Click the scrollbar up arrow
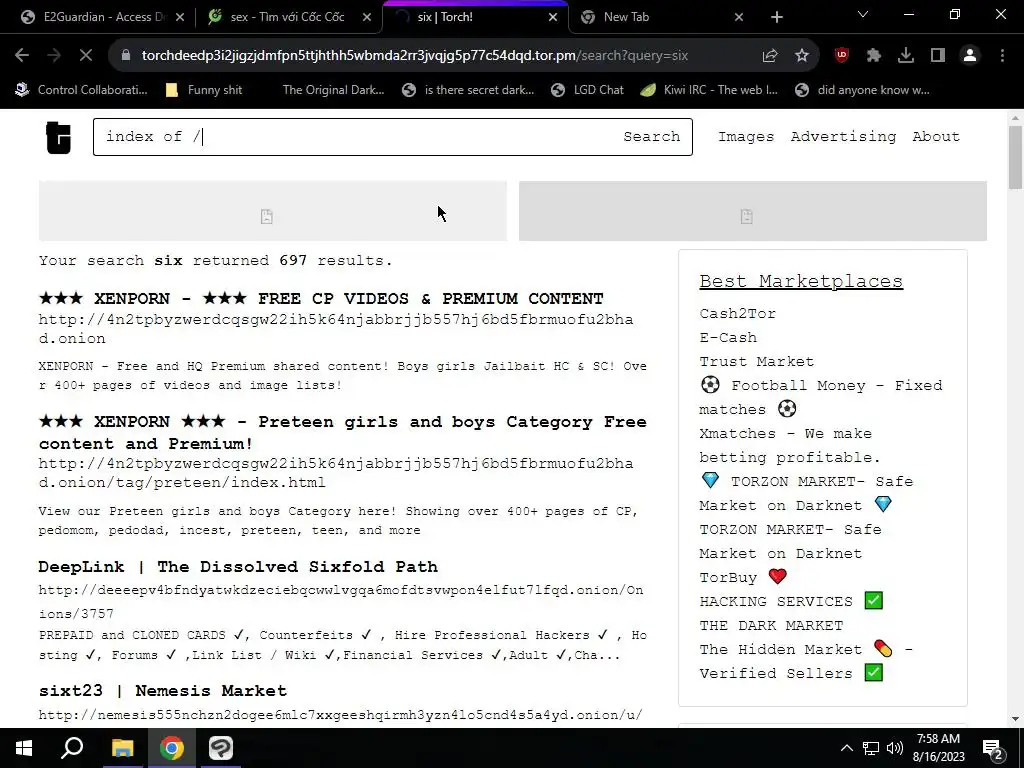 pyautogui.click(x=1015, y=118)
